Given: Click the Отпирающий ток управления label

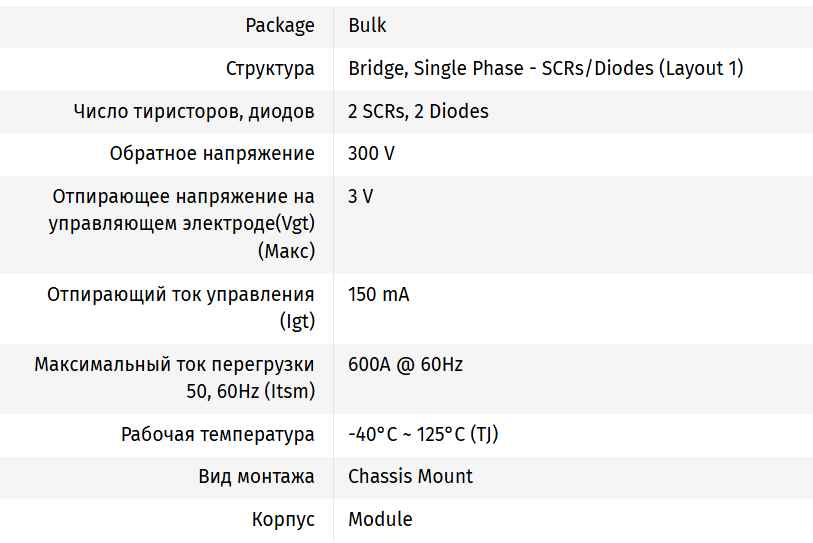Looking at the screenshot, I should coord(181,307).
